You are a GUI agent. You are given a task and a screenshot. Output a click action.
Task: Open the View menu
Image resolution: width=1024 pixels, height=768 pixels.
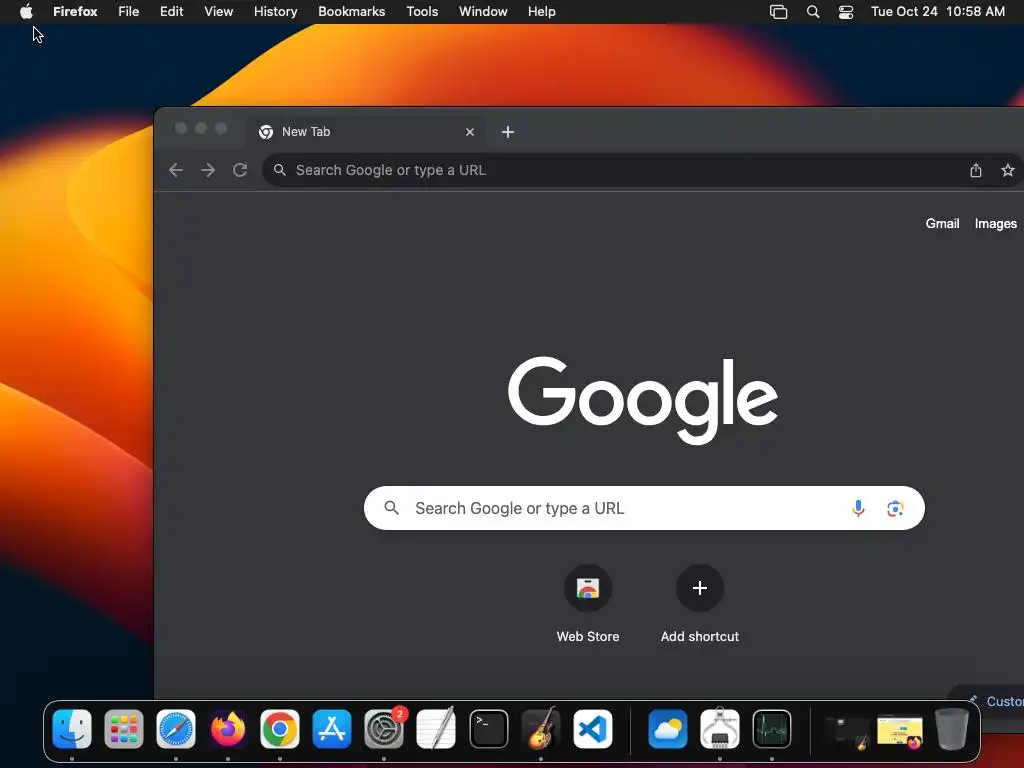(218, 12)
